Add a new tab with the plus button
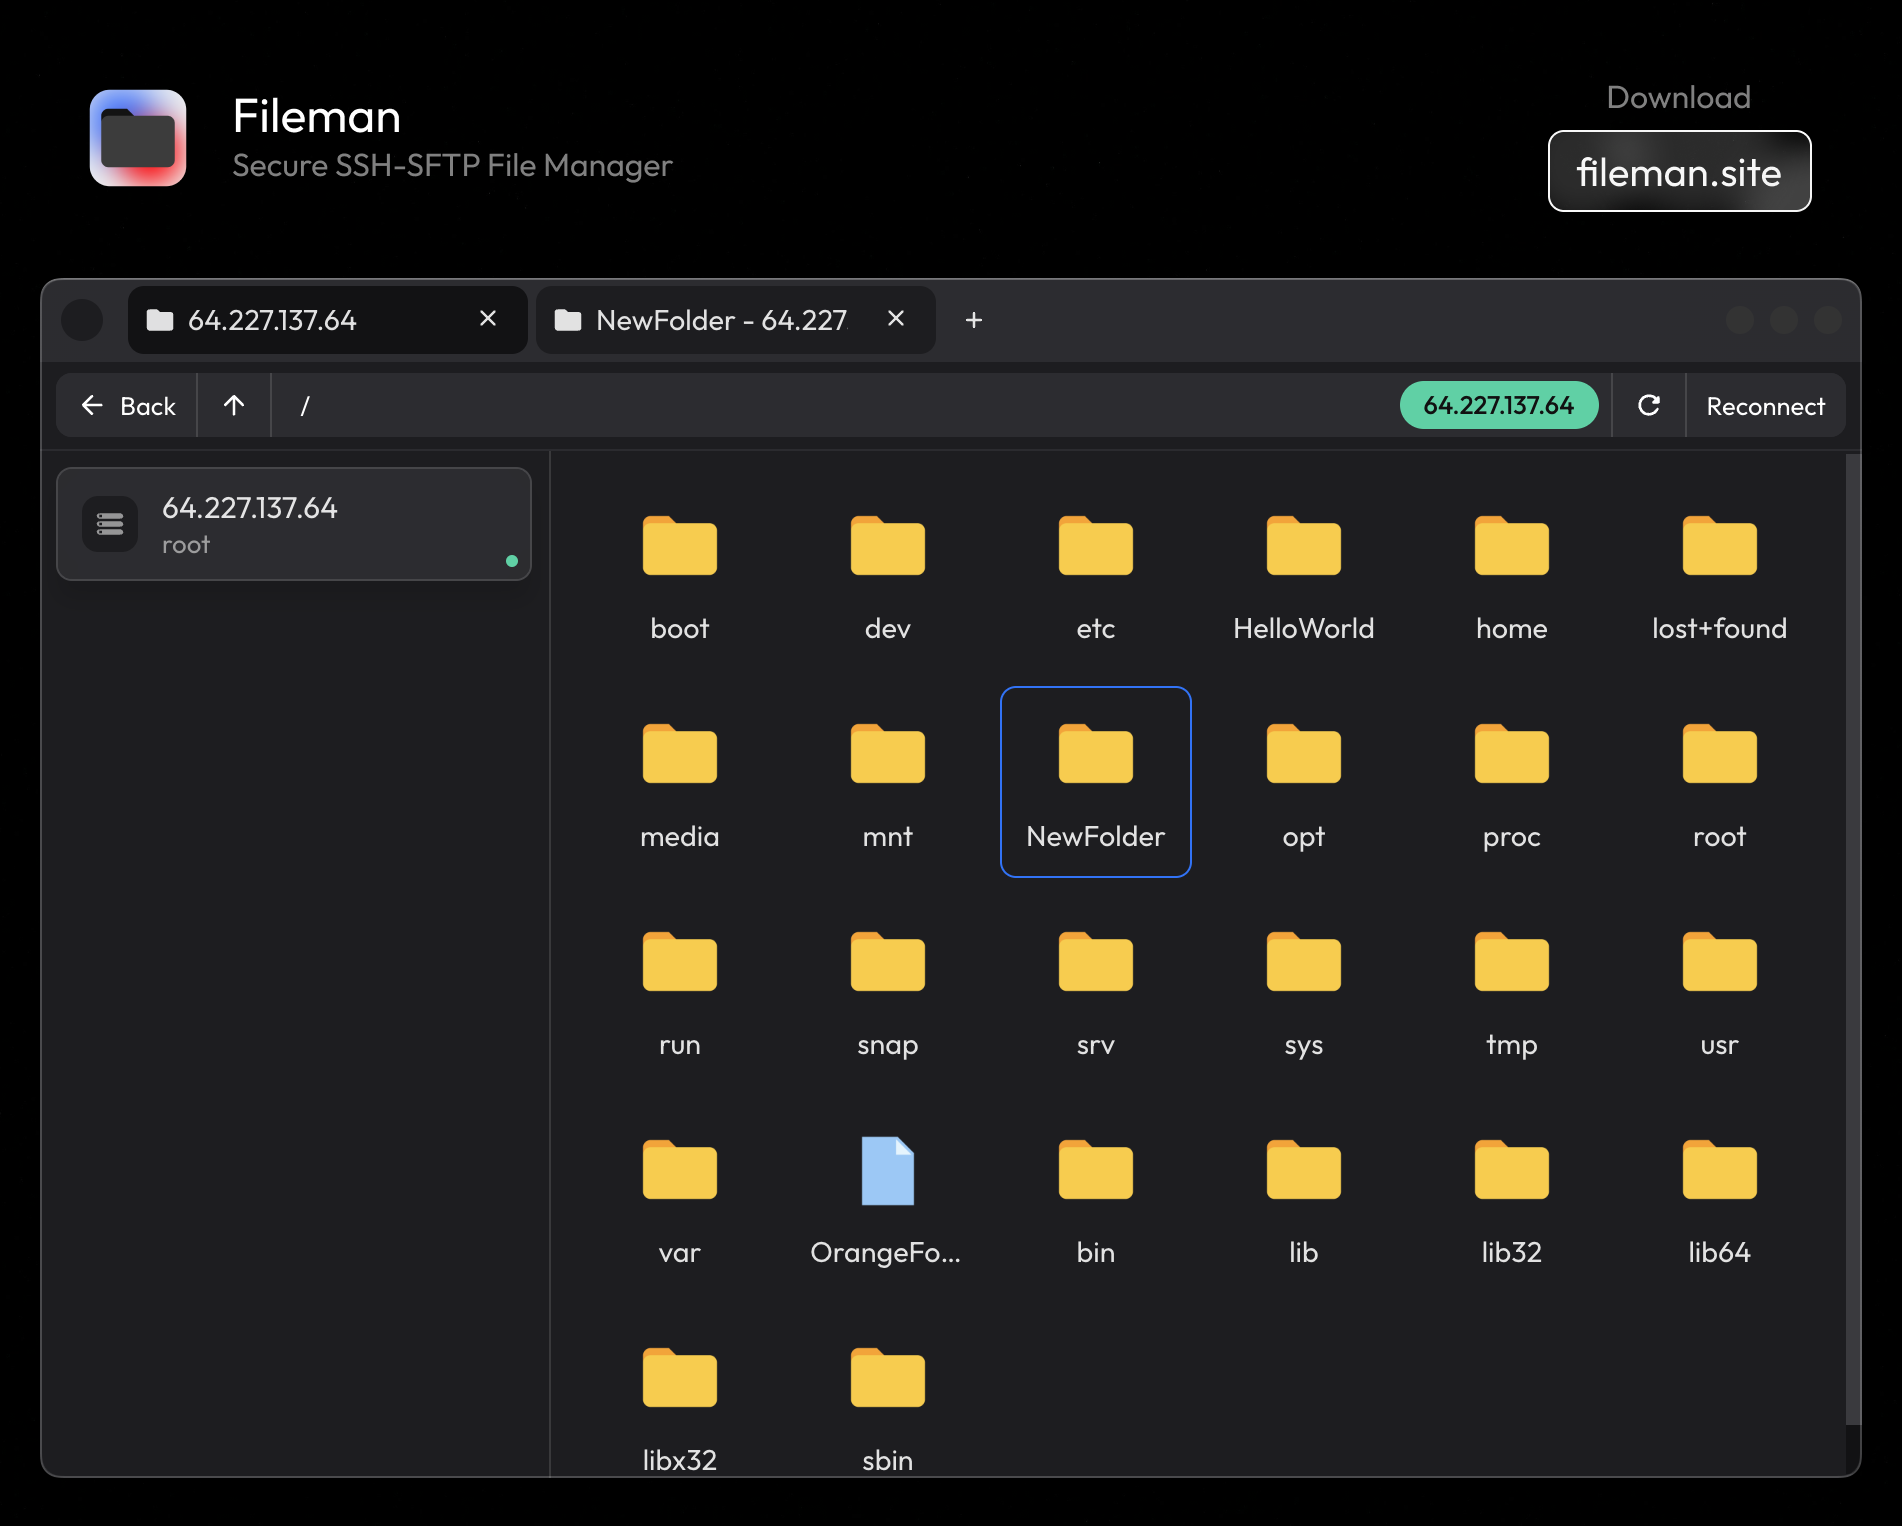1902x1526 pixels. (974, 320)
